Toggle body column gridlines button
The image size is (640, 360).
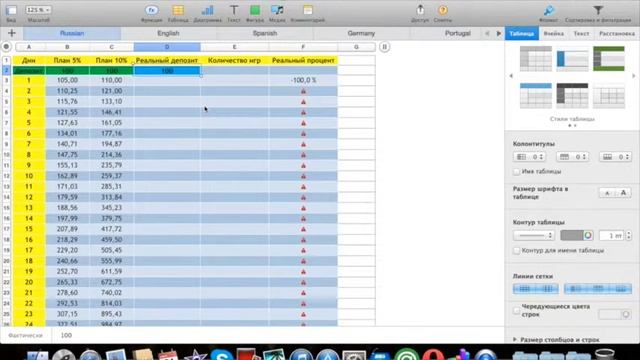(547, 289)
